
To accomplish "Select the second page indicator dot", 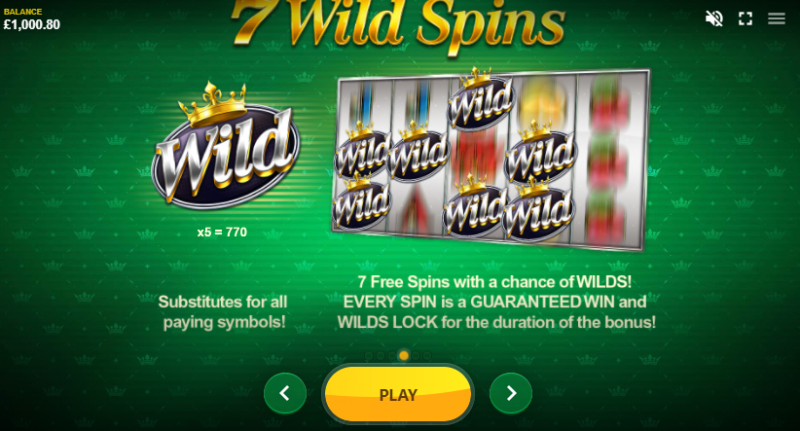I will (x=380, y=356).
